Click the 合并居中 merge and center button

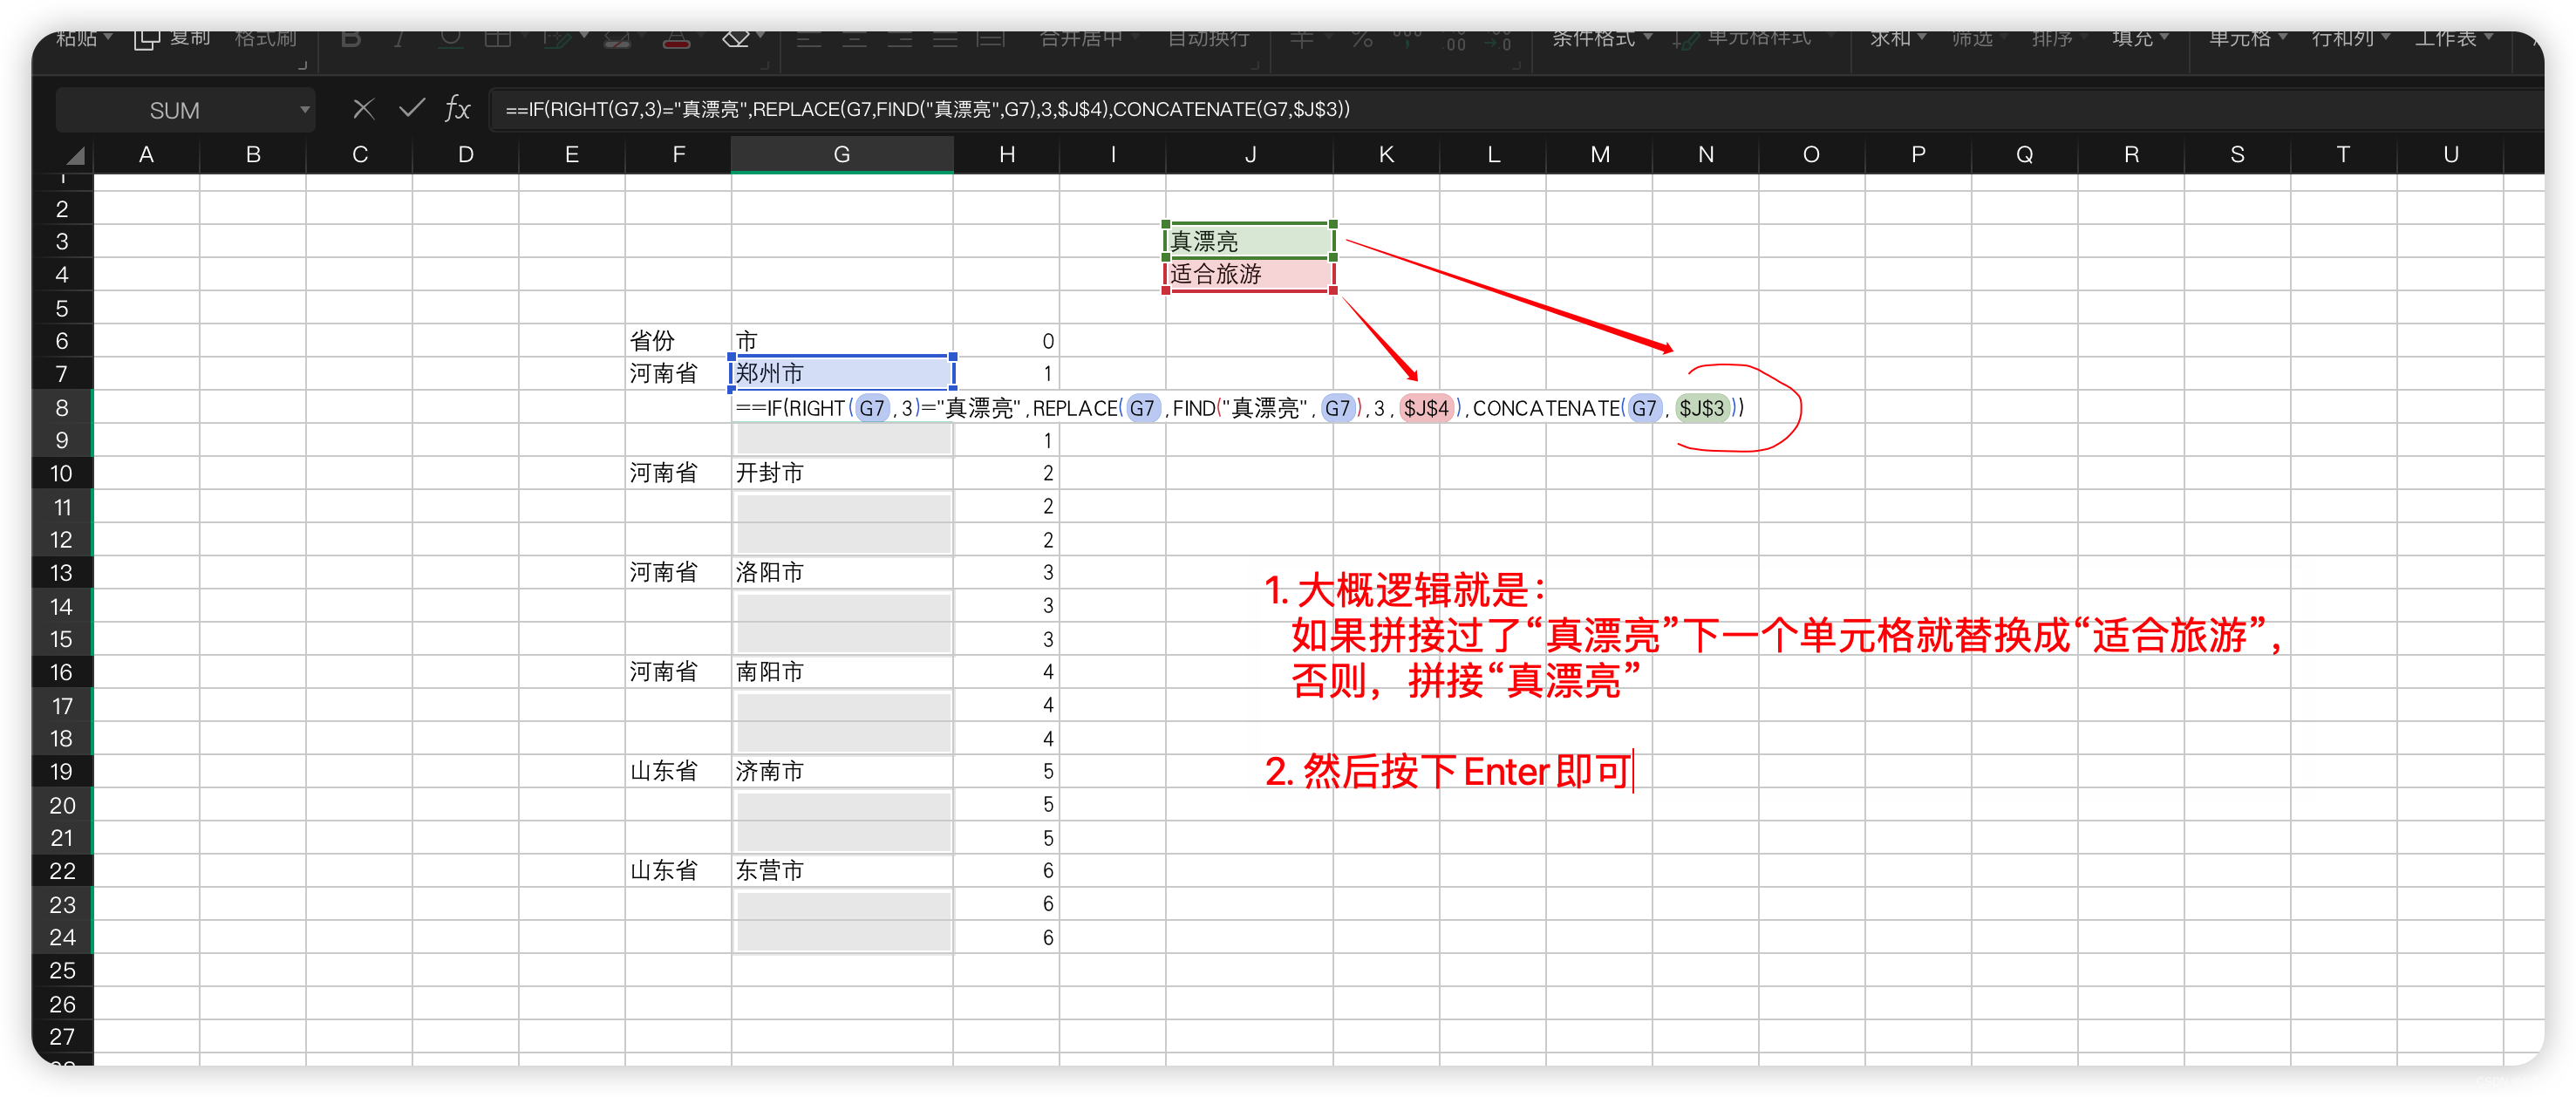point(1081,39)
